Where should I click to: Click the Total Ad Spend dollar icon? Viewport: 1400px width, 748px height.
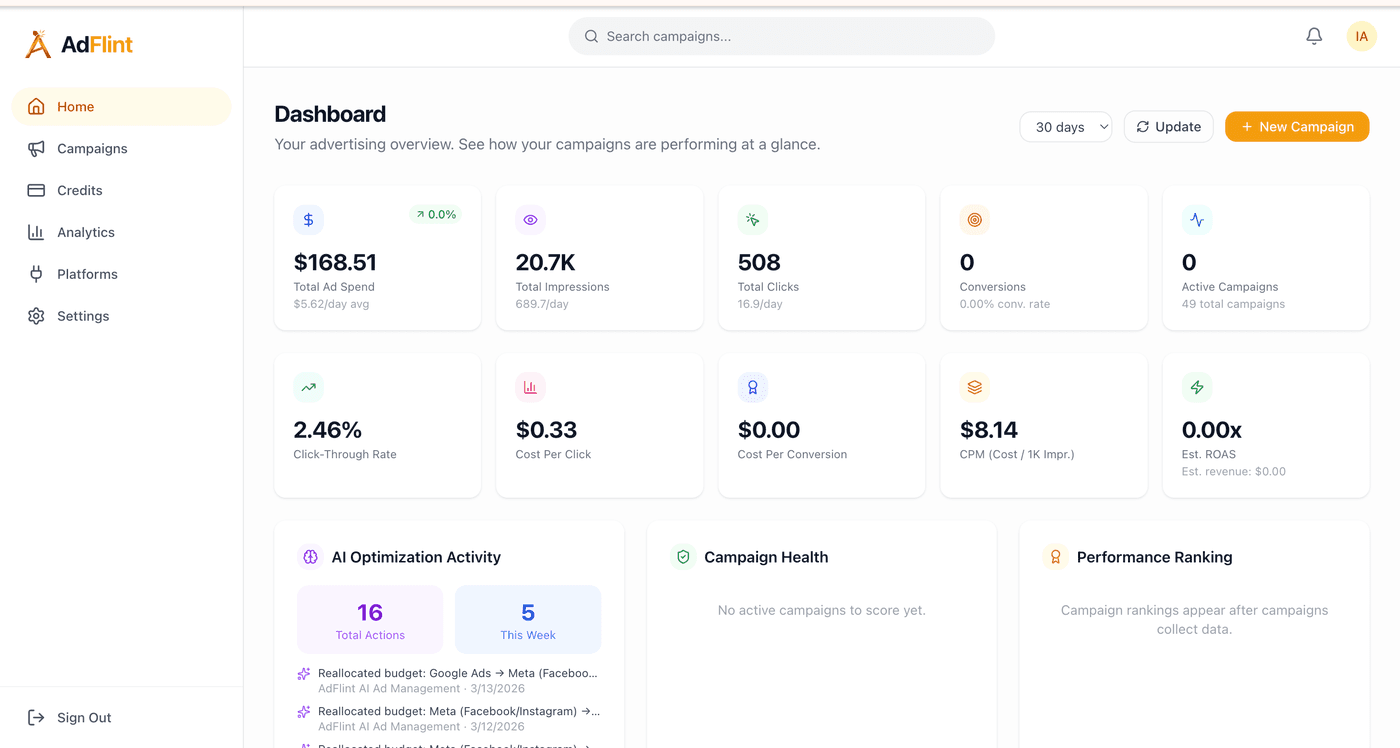[308, 219]
